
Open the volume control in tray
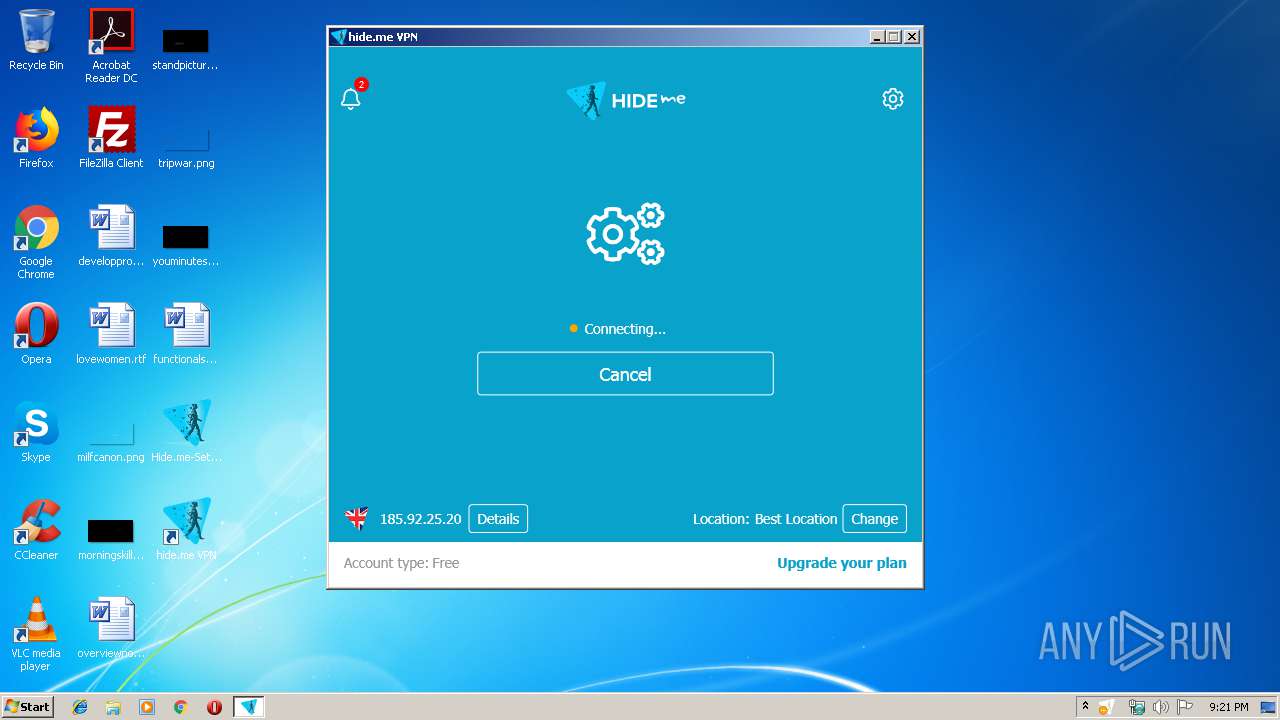[1161, 707]
